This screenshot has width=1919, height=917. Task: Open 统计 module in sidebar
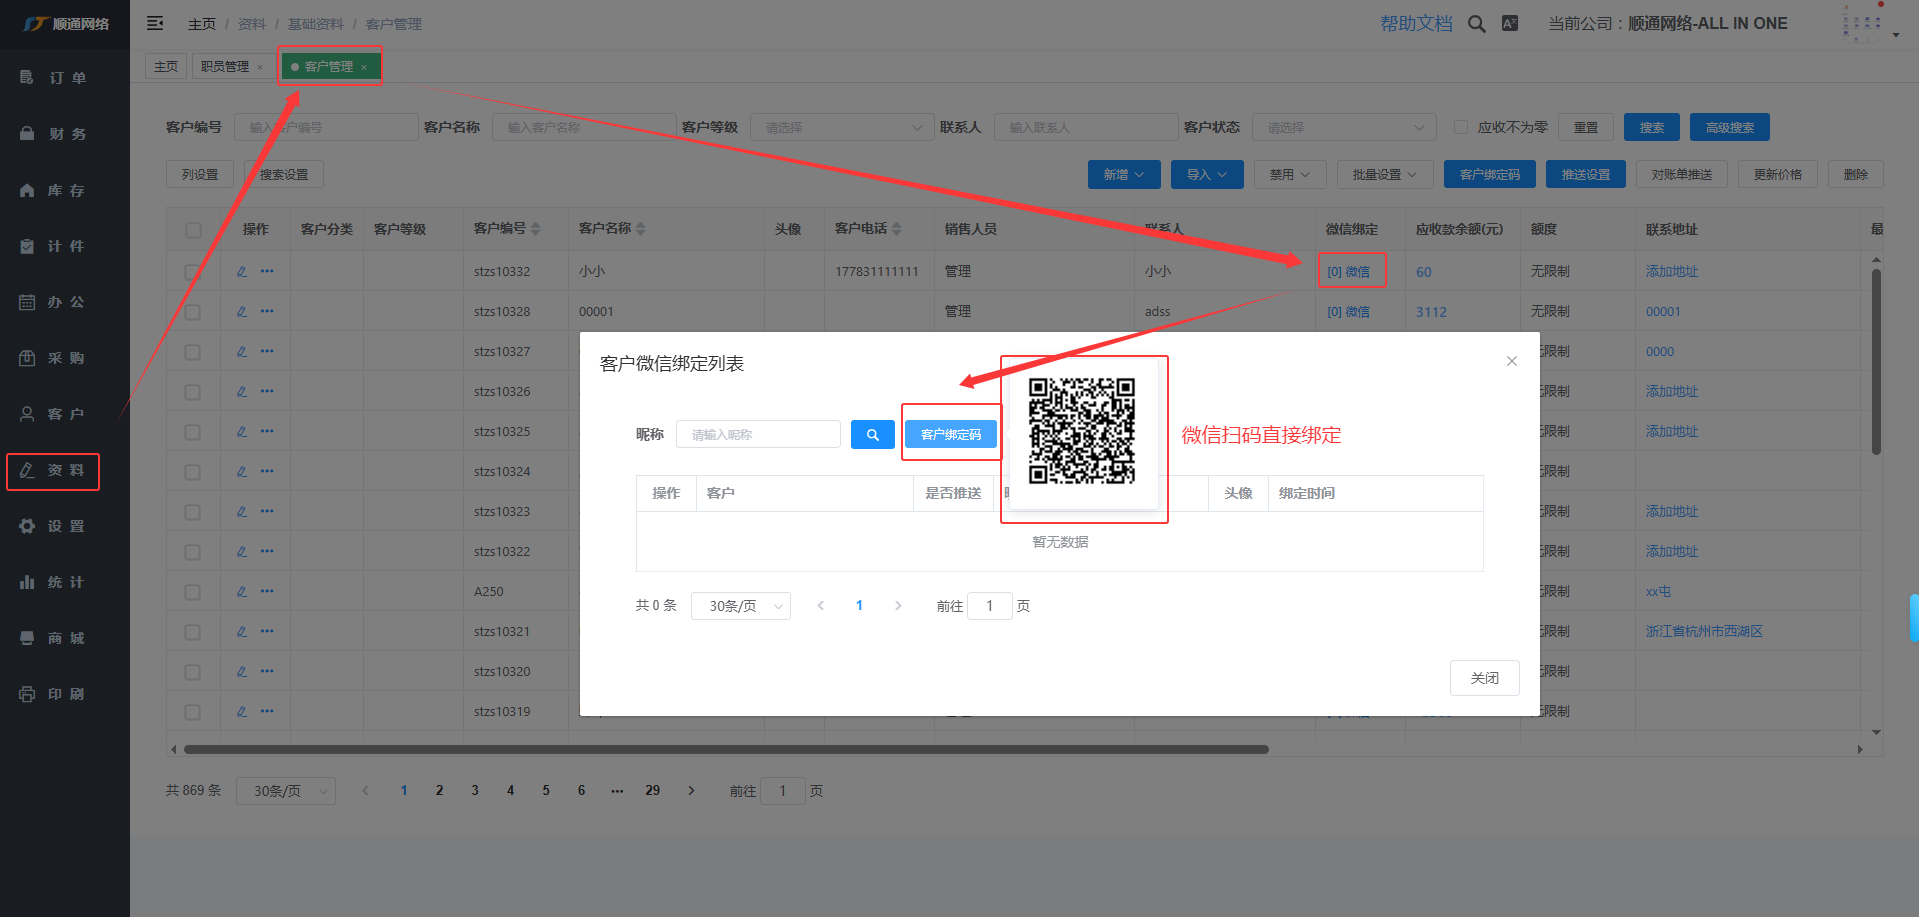(x=66, y=582)
